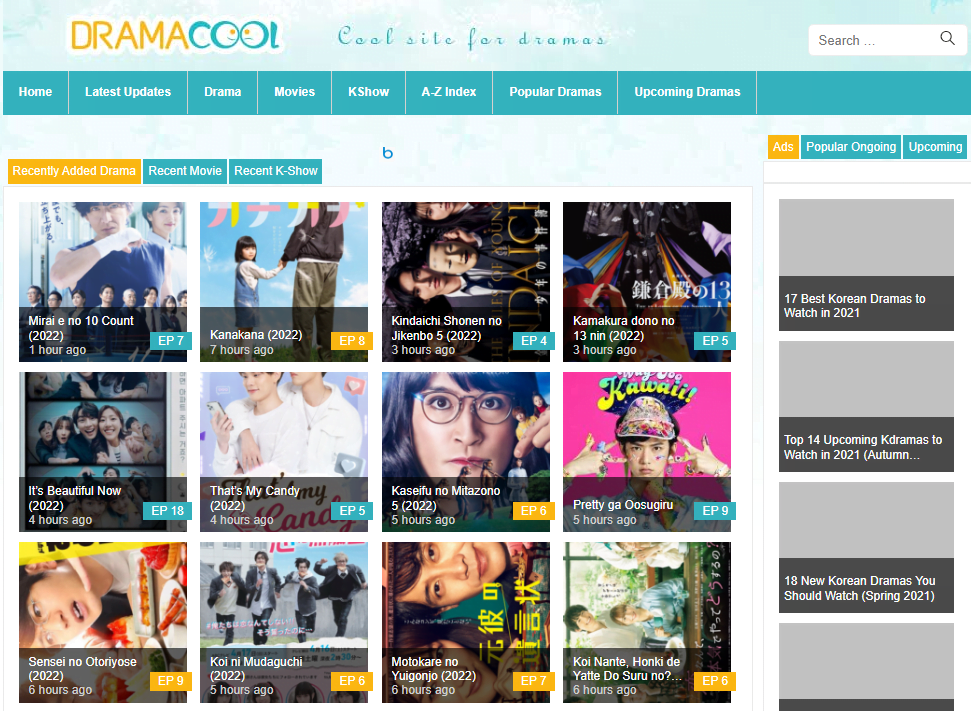Viewport: 971px width, 711px height.
Task: Select the Recently Added Drama tab
Action: click(74, 171)
